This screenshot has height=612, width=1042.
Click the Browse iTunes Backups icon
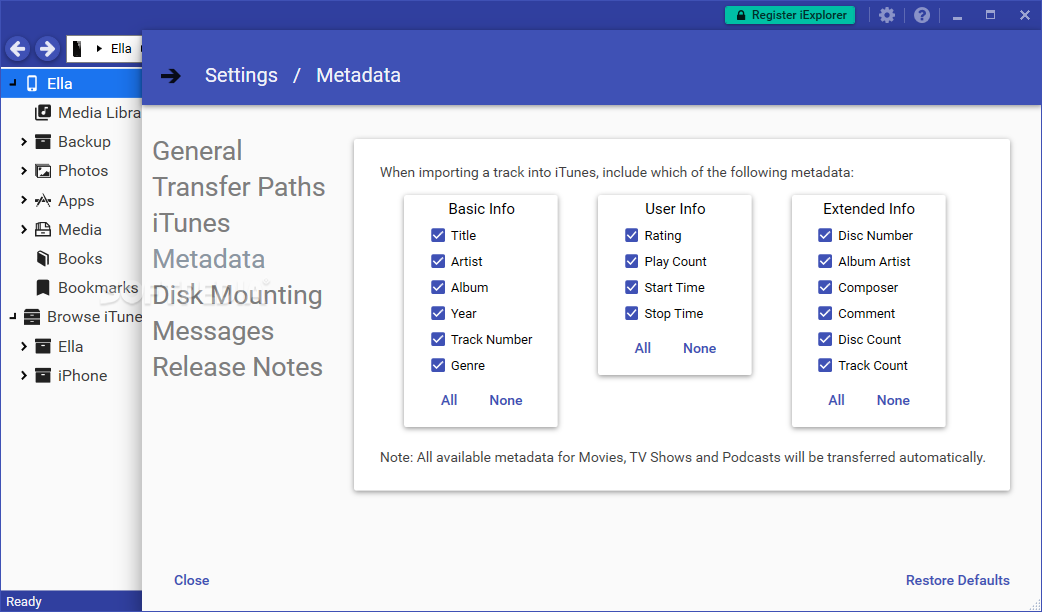coord(31,317)
